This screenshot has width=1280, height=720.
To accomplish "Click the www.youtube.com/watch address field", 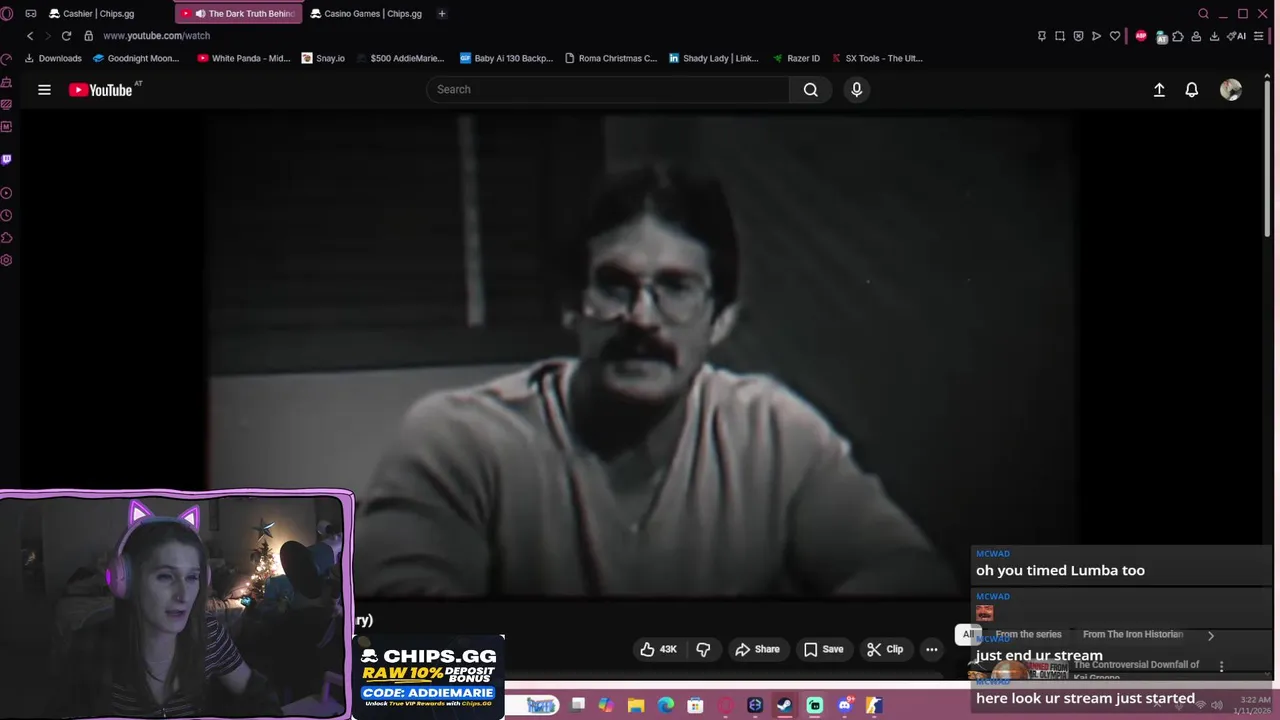I will point(156,36).
